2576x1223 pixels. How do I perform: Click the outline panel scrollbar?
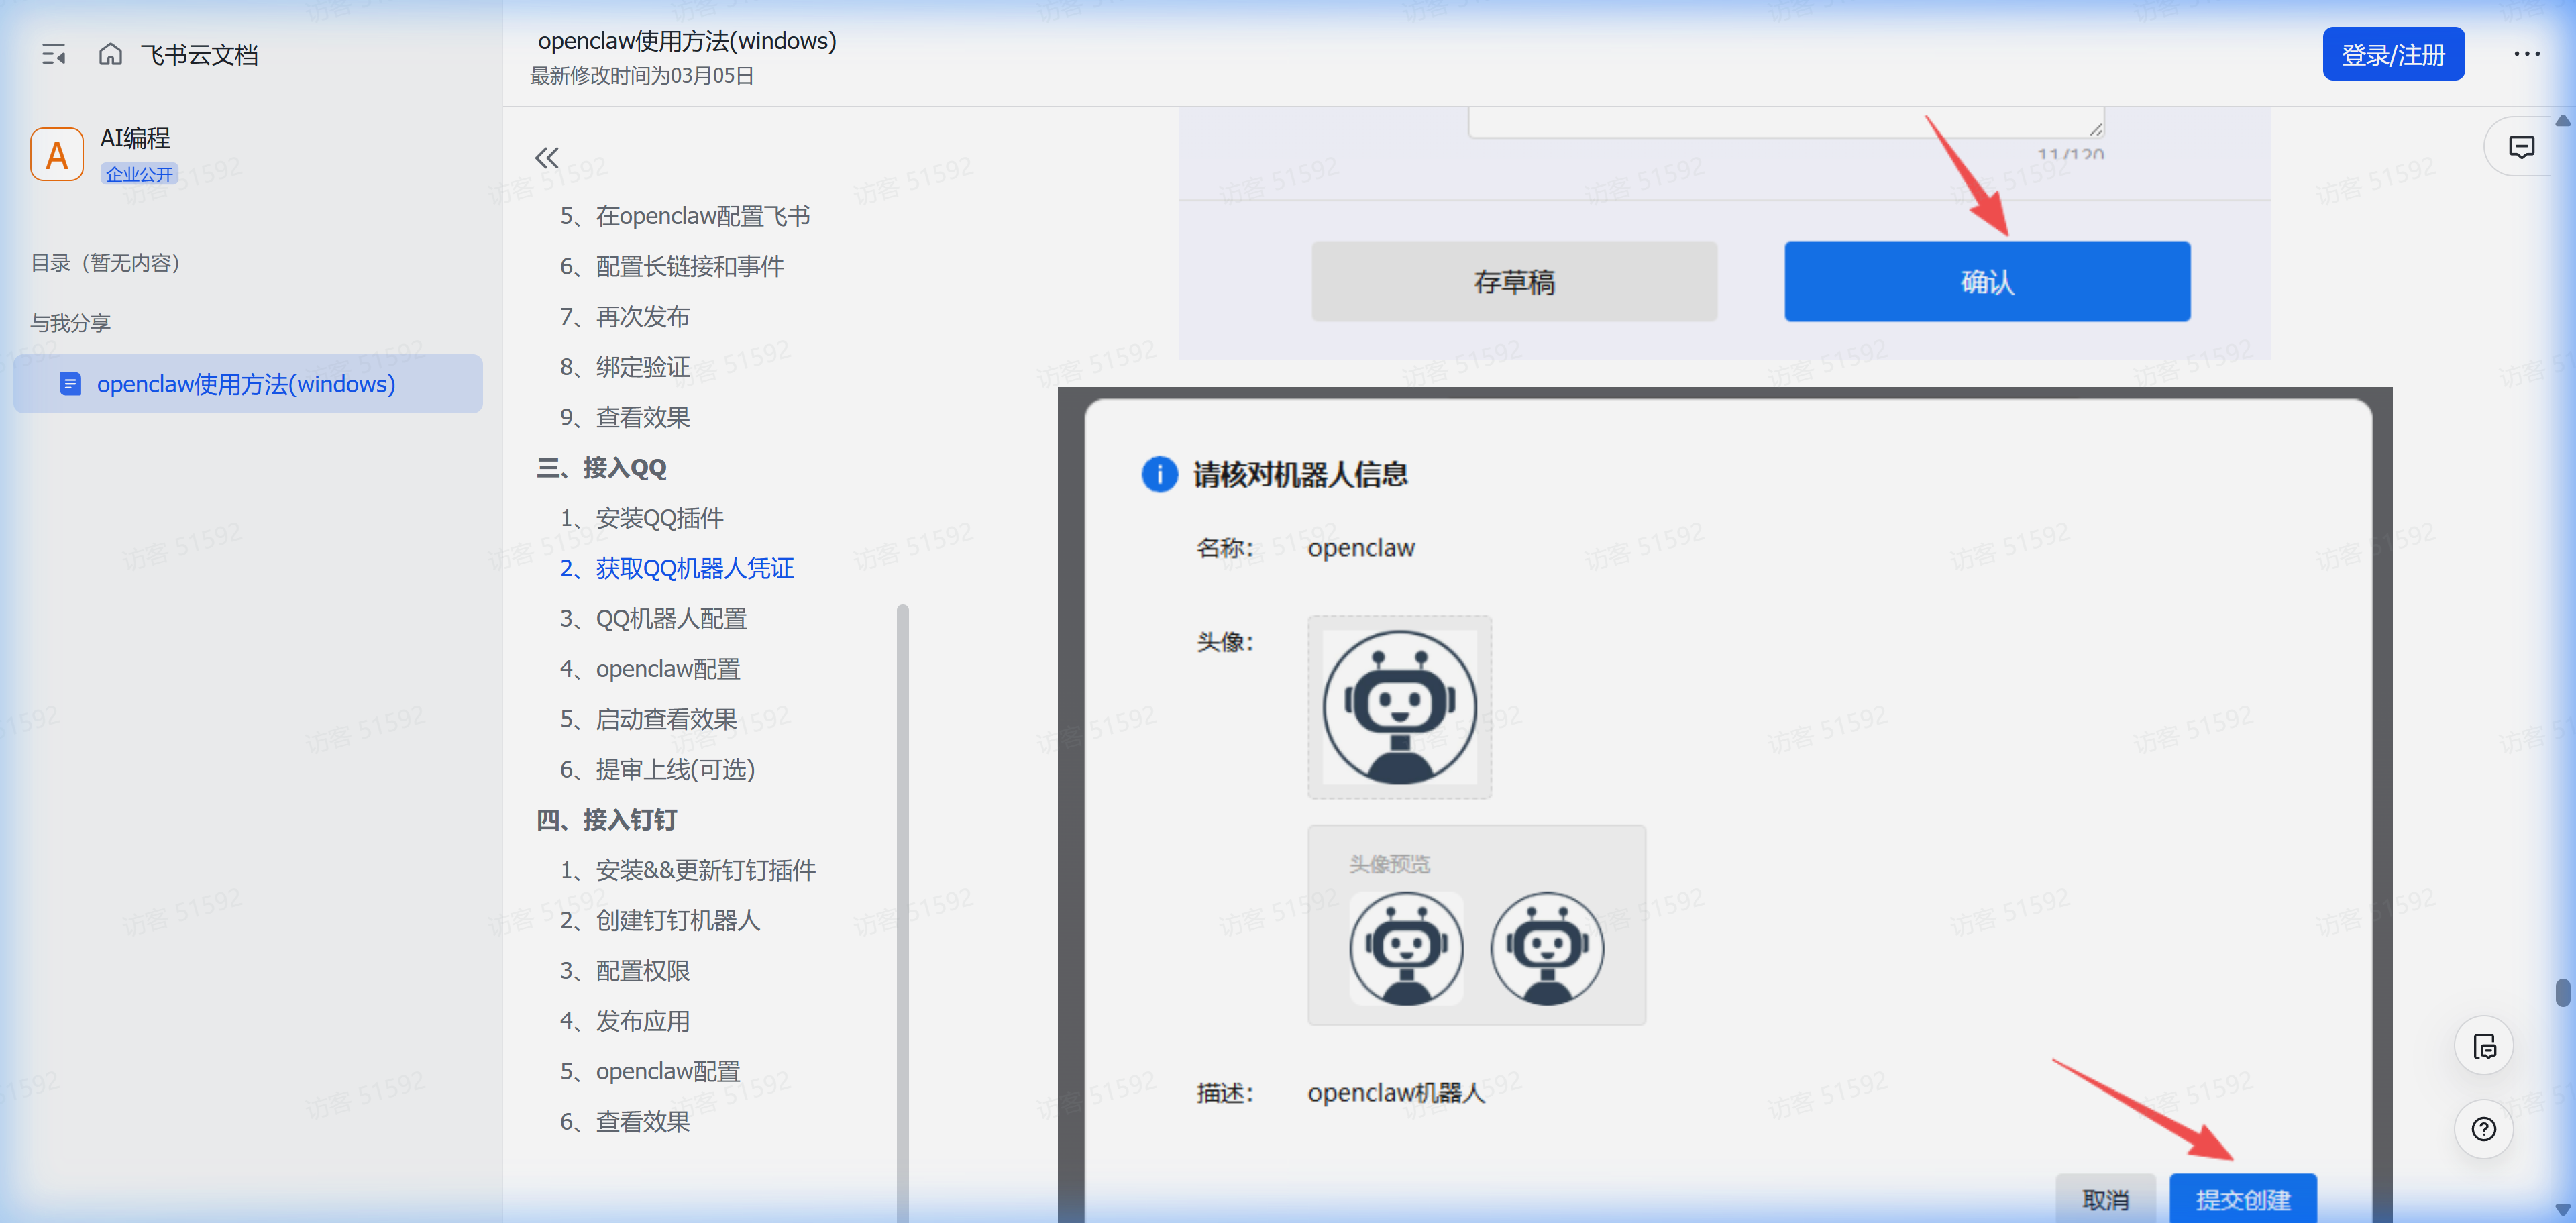tap(903, 900)
